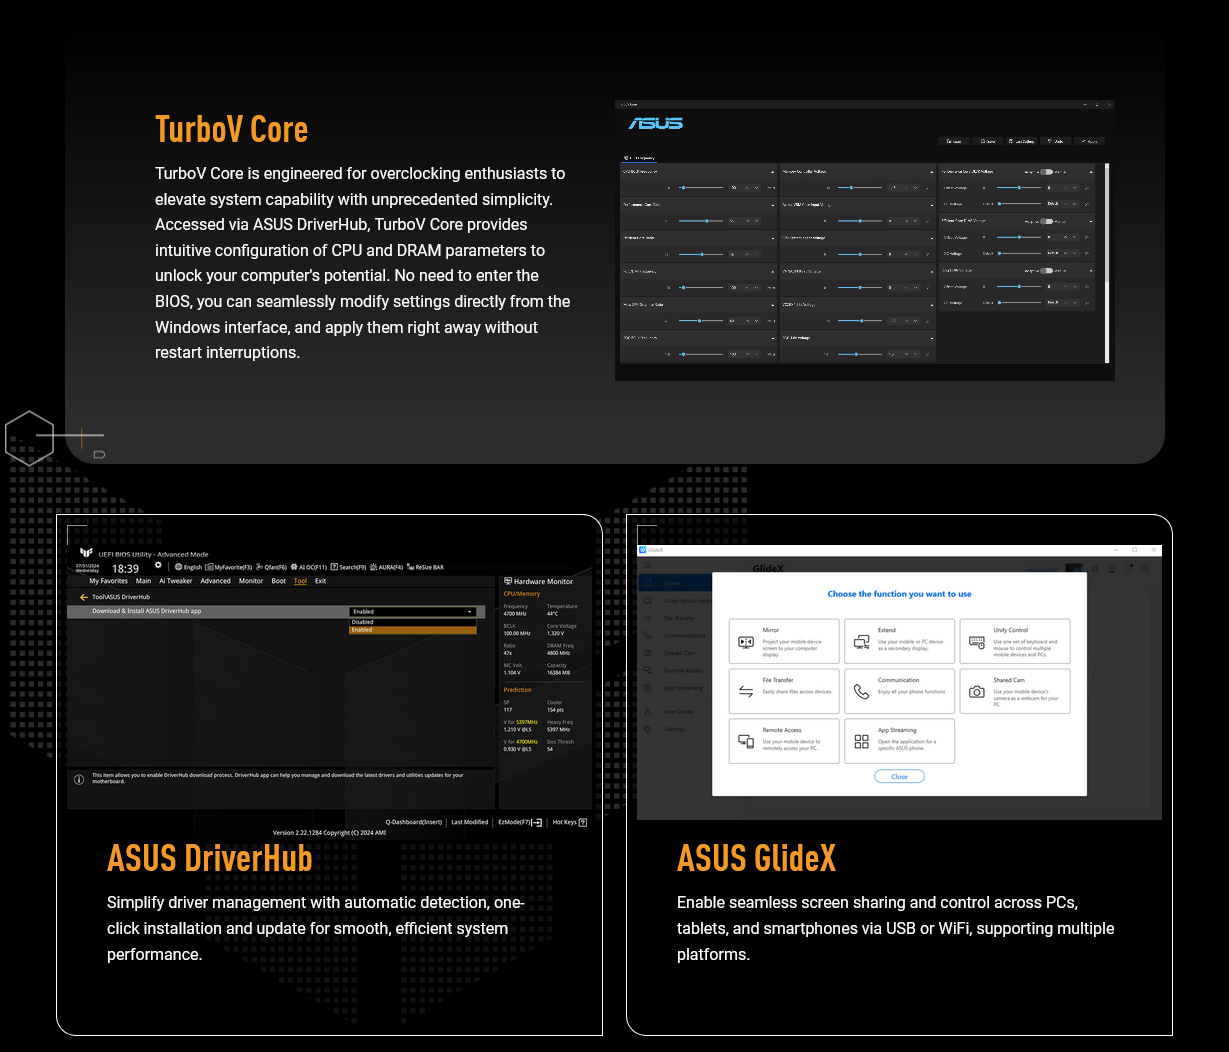Select the File Transfer arrows icon
This screenshot has height=1052, width=1229.
[x=746, y=691]
